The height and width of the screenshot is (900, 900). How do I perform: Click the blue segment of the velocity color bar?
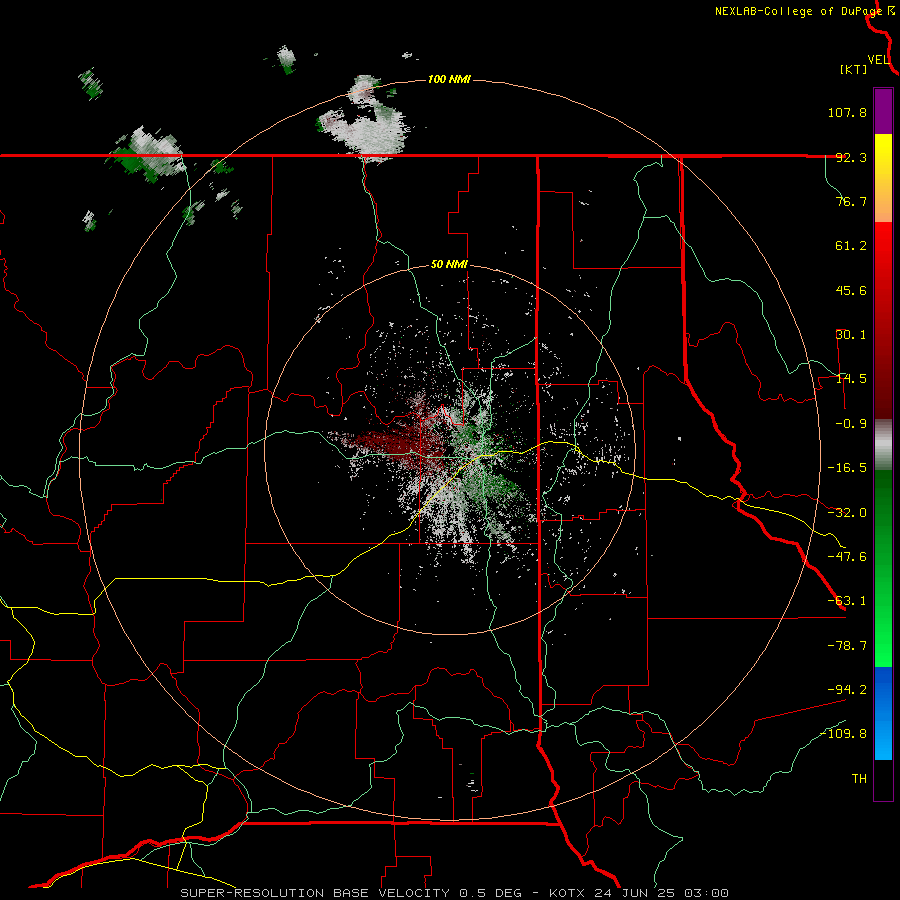[x=883, y=713]
